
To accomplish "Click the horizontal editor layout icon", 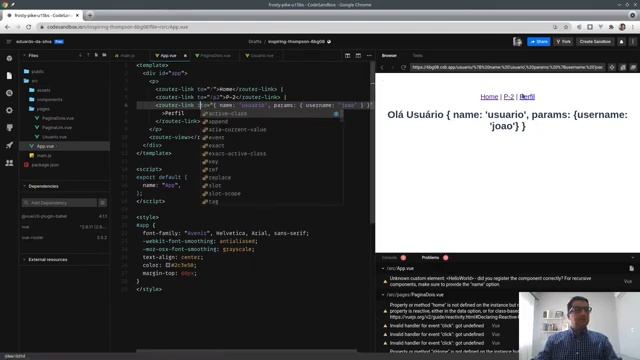I will [358, 56].
